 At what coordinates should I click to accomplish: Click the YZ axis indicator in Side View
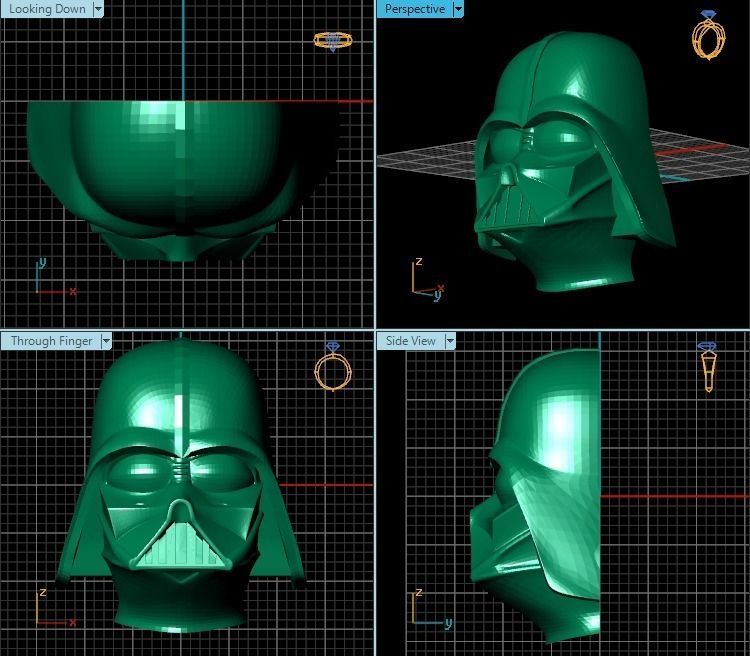tap(432, 608)
